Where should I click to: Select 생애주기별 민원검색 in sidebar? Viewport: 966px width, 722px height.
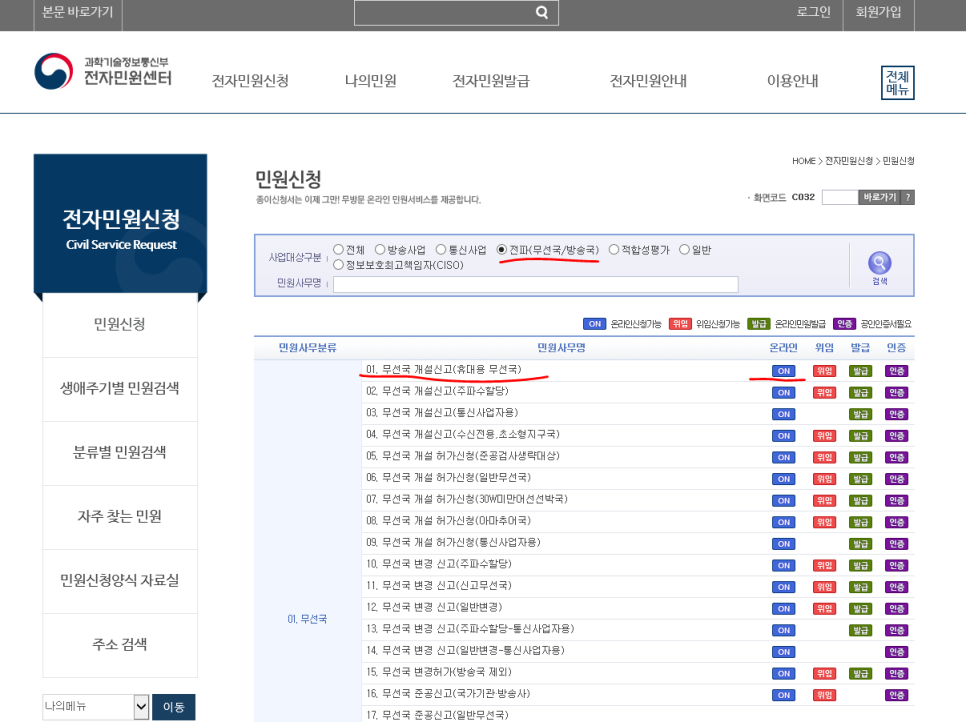(x=120, y=389)
